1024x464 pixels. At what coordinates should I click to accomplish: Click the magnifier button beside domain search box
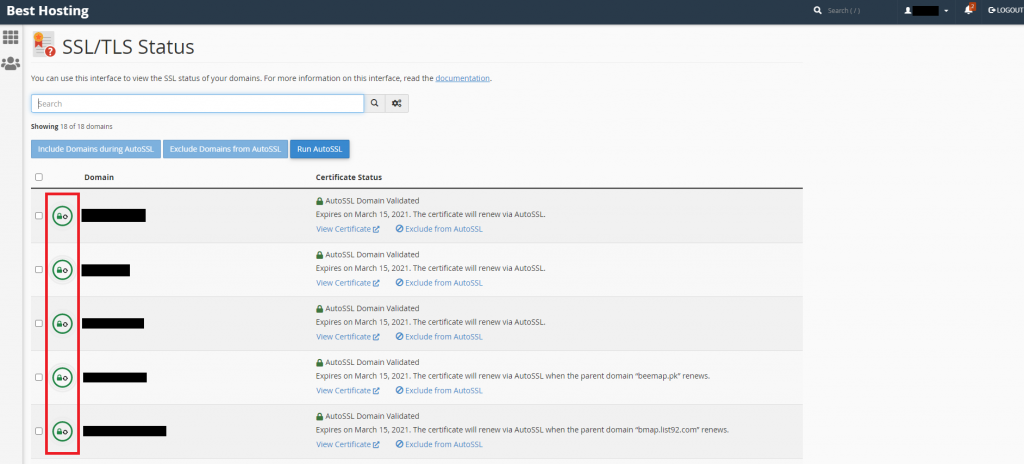pos(375,103)
